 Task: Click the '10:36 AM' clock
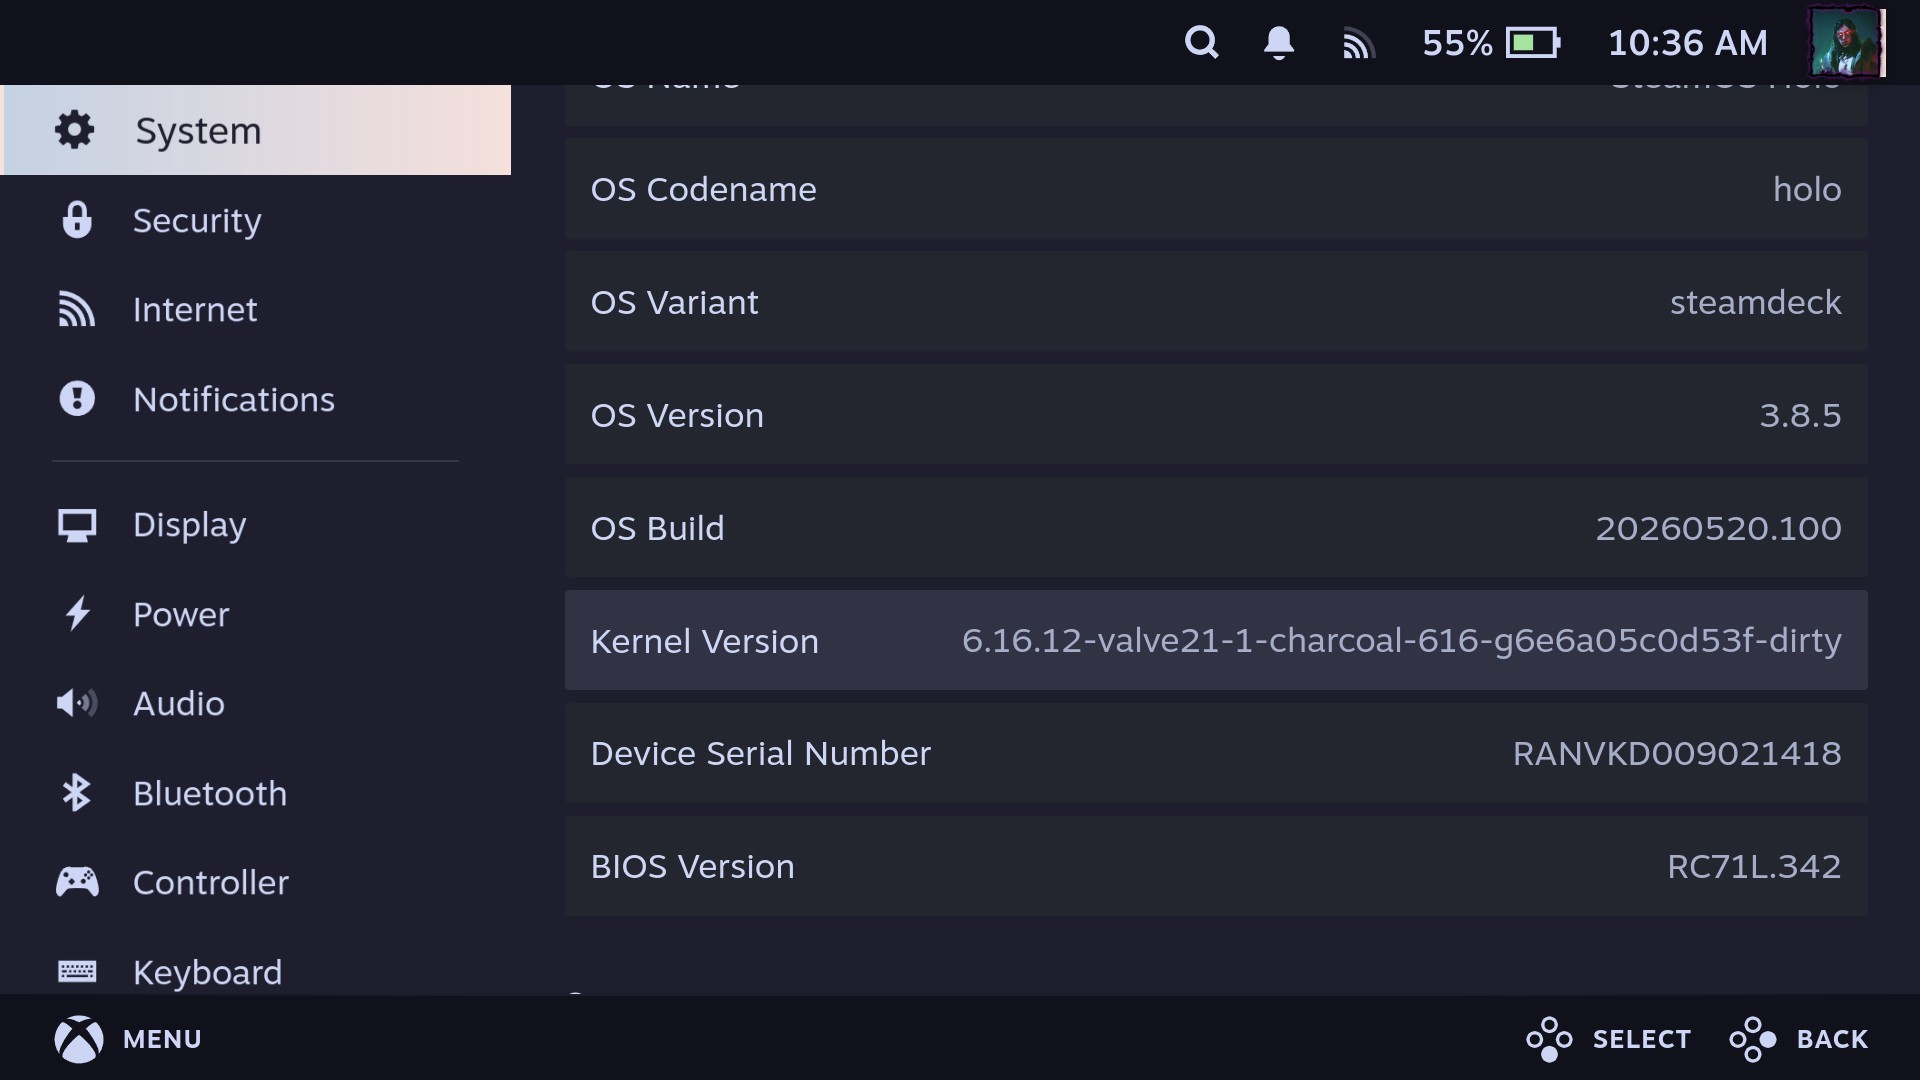click(x=1688, y=43)
